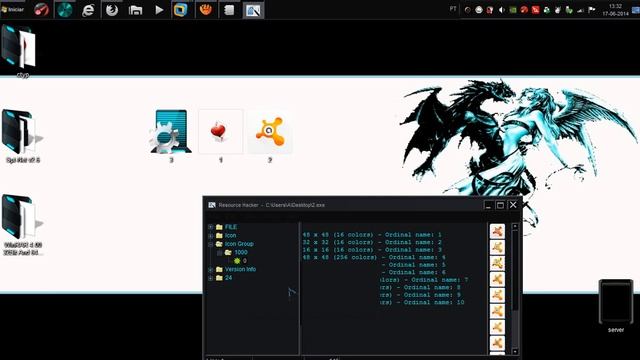Select the FILE folder in the tree
640x360 pixels.
pyautogui.click(x=227, y=227)
